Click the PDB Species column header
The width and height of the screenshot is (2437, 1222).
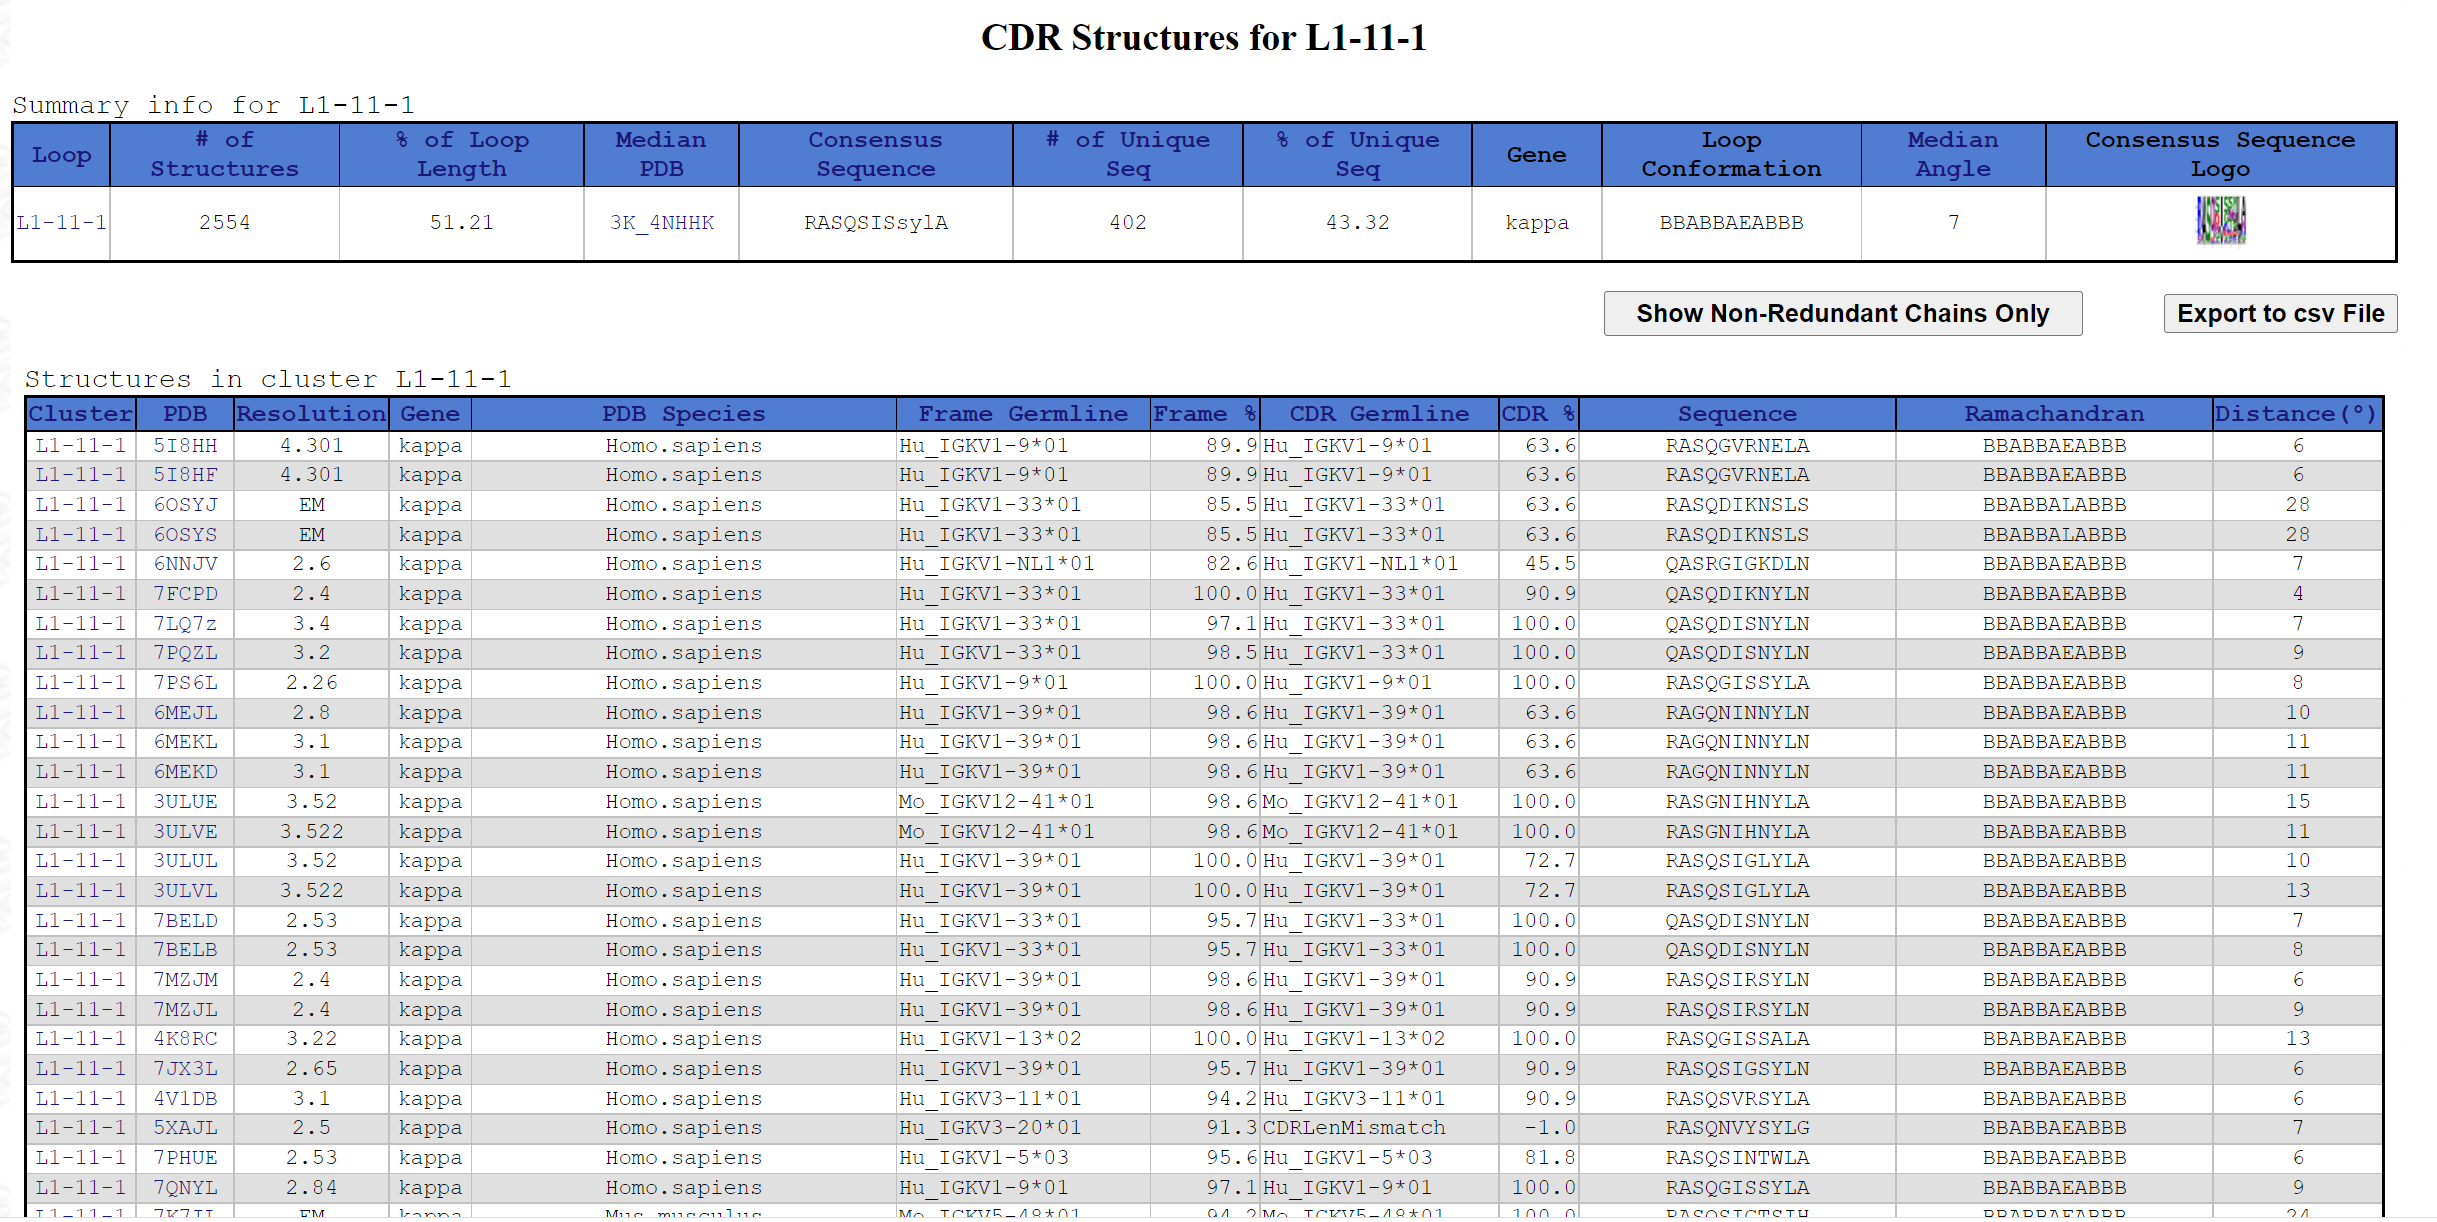tap(683, 413)
